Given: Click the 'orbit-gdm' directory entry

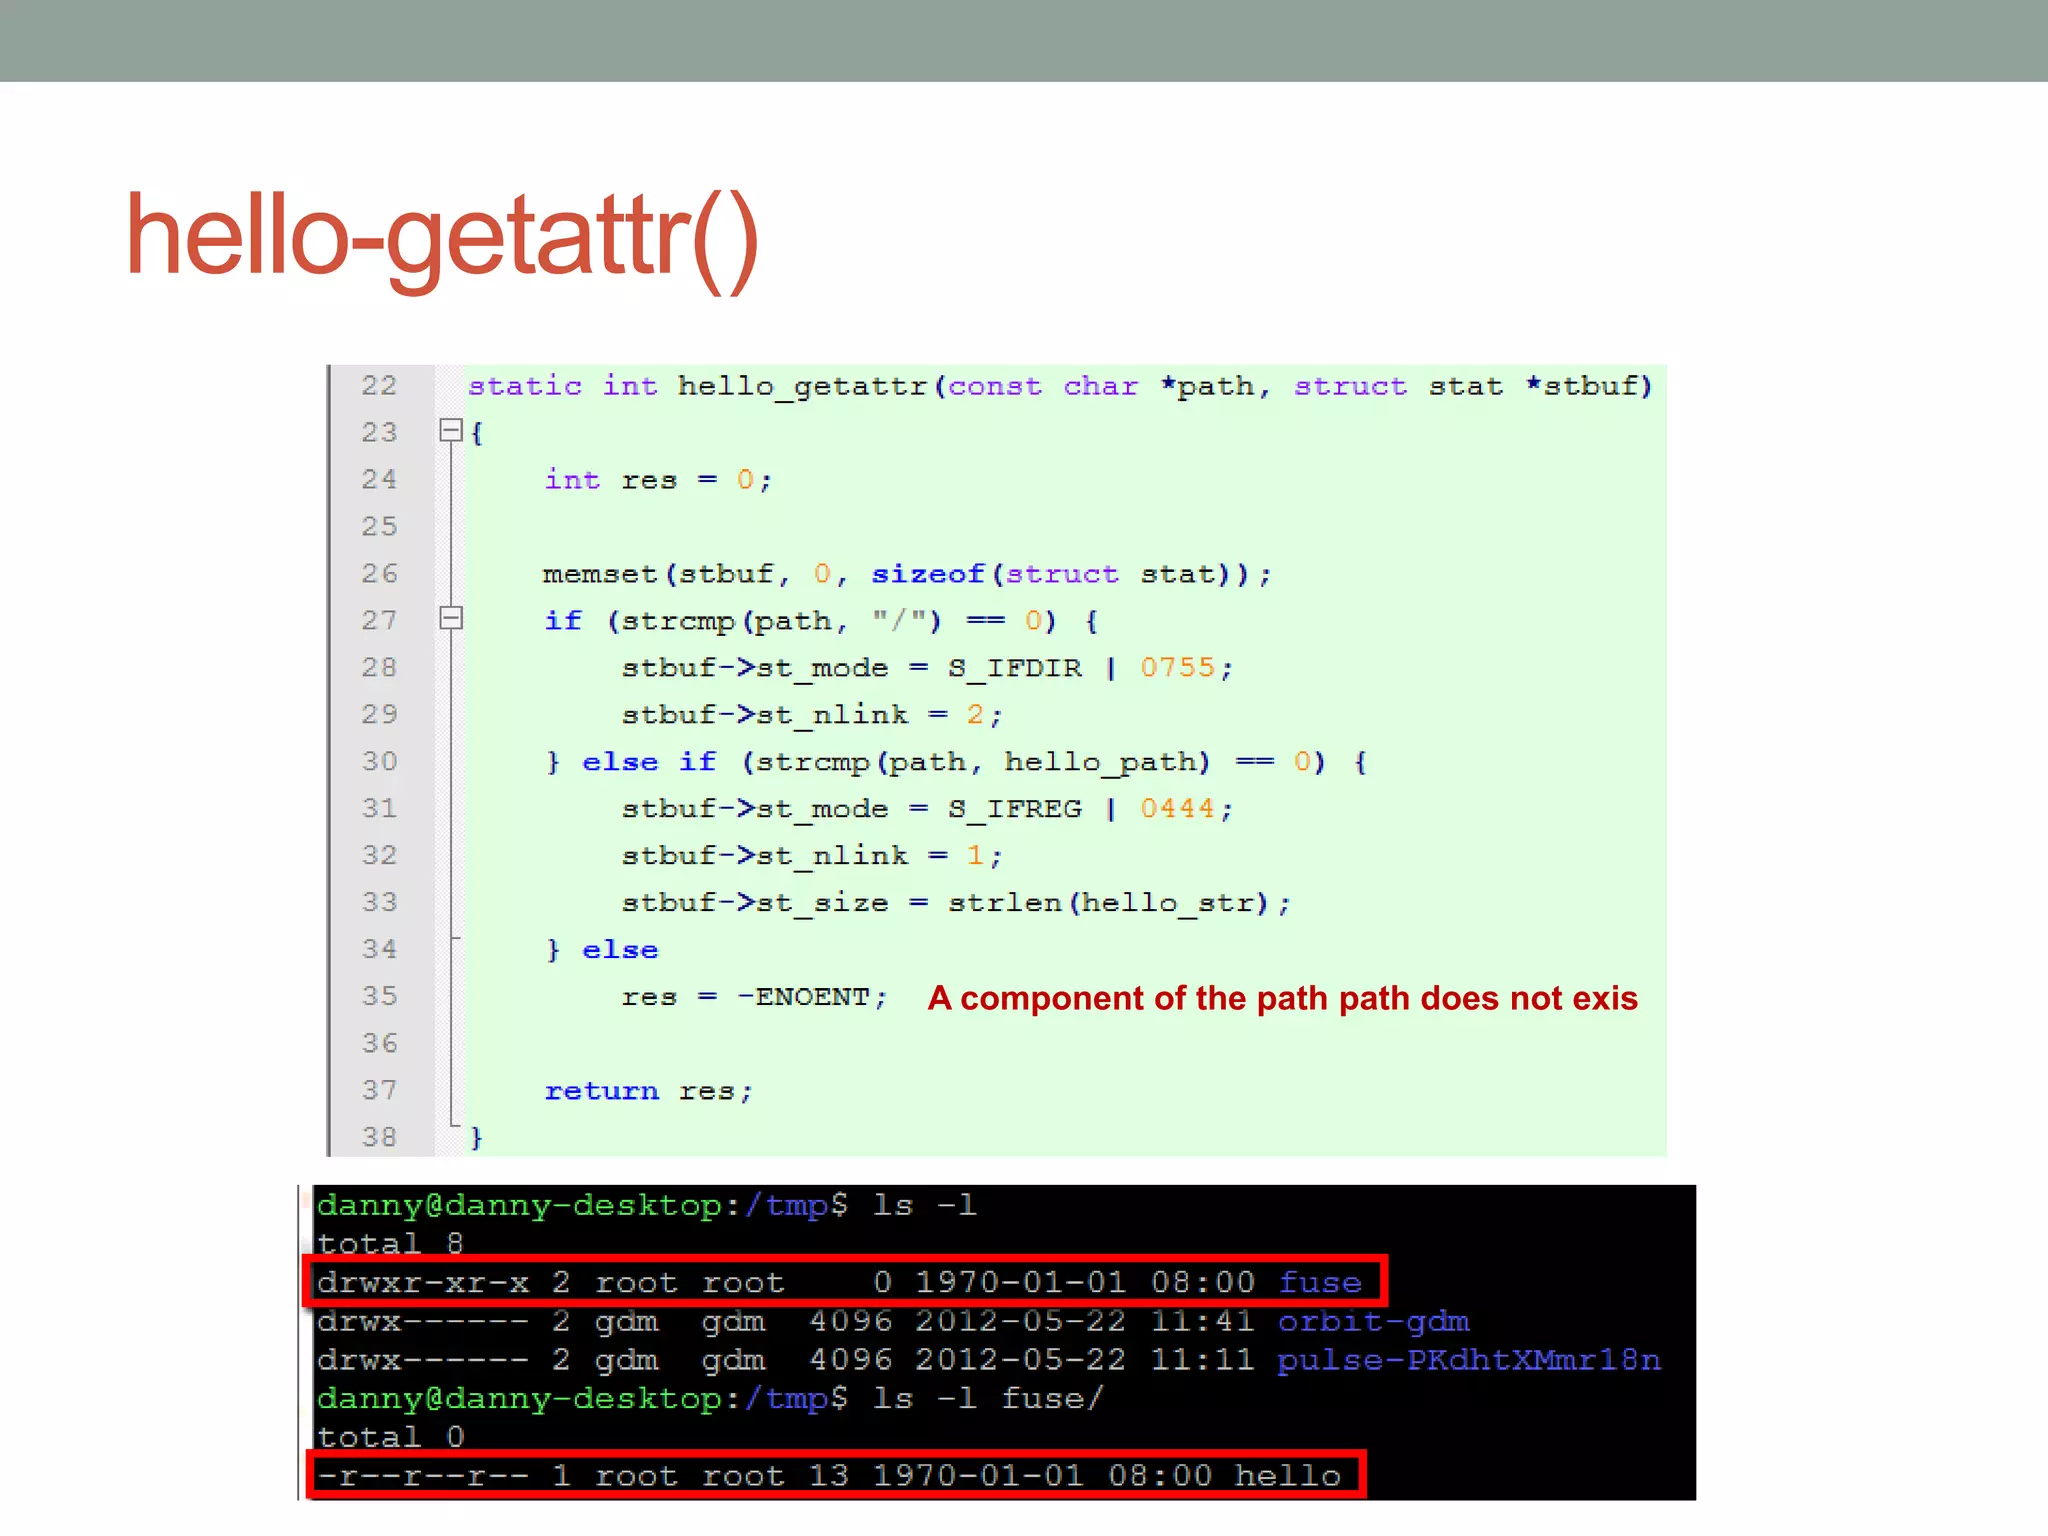Looking at the screenshot, I should [x=1373, y=1322].
